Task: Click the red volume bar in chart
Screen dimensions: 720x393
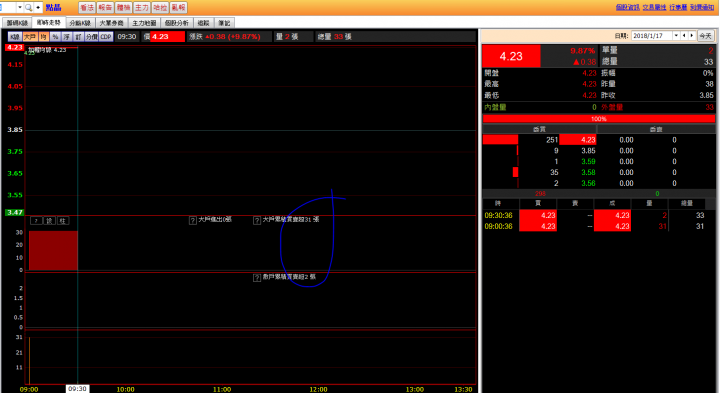Action: pos(53,251)
